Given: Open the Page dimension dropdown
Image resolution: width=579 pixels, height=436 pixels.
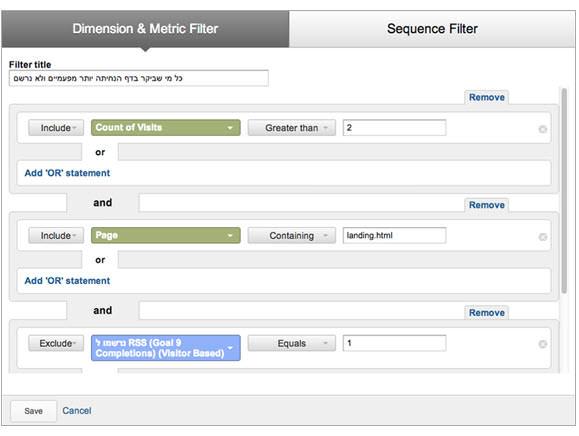Looking at the screenshot, I should [x=166, y=236].
